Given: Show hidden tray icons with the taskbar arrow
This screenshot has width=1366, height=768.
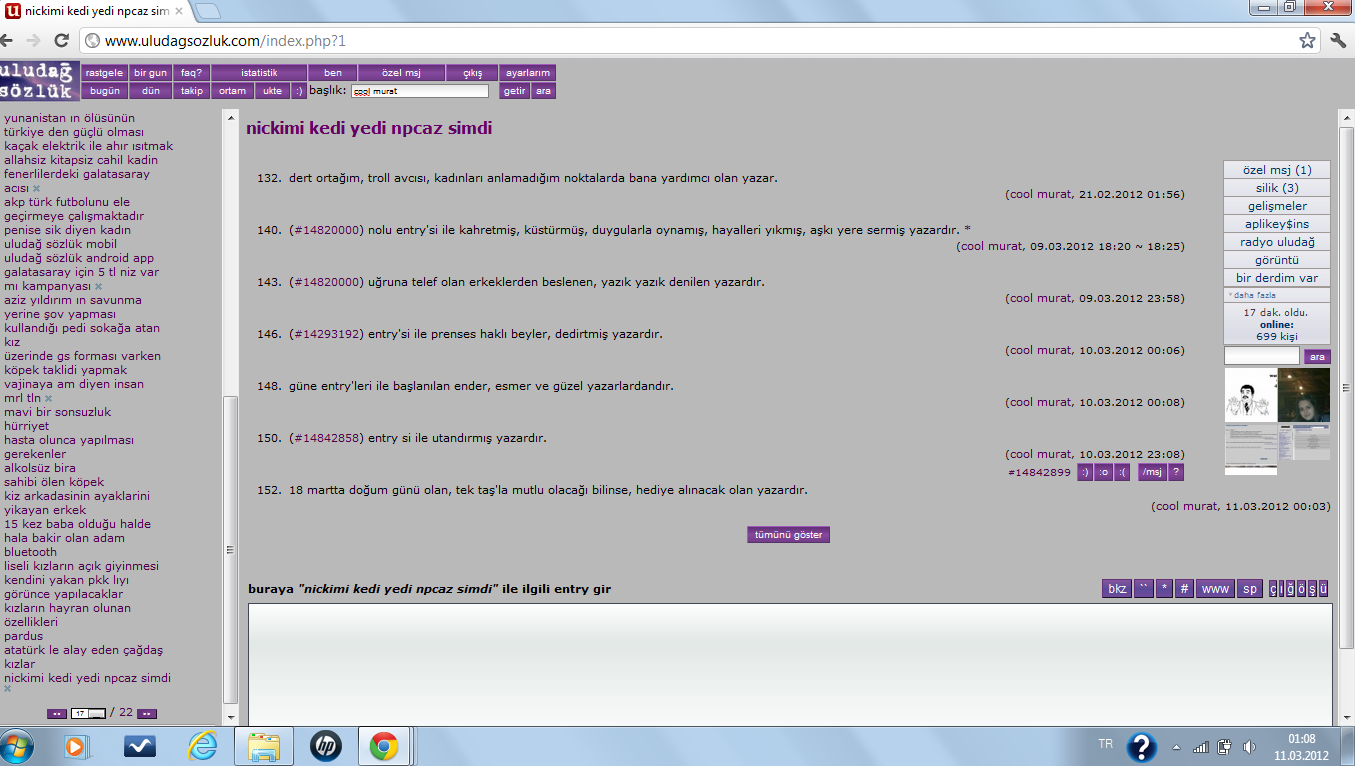Looking at the screenshot, I should pyautogui.click(x=1176, y=747).
